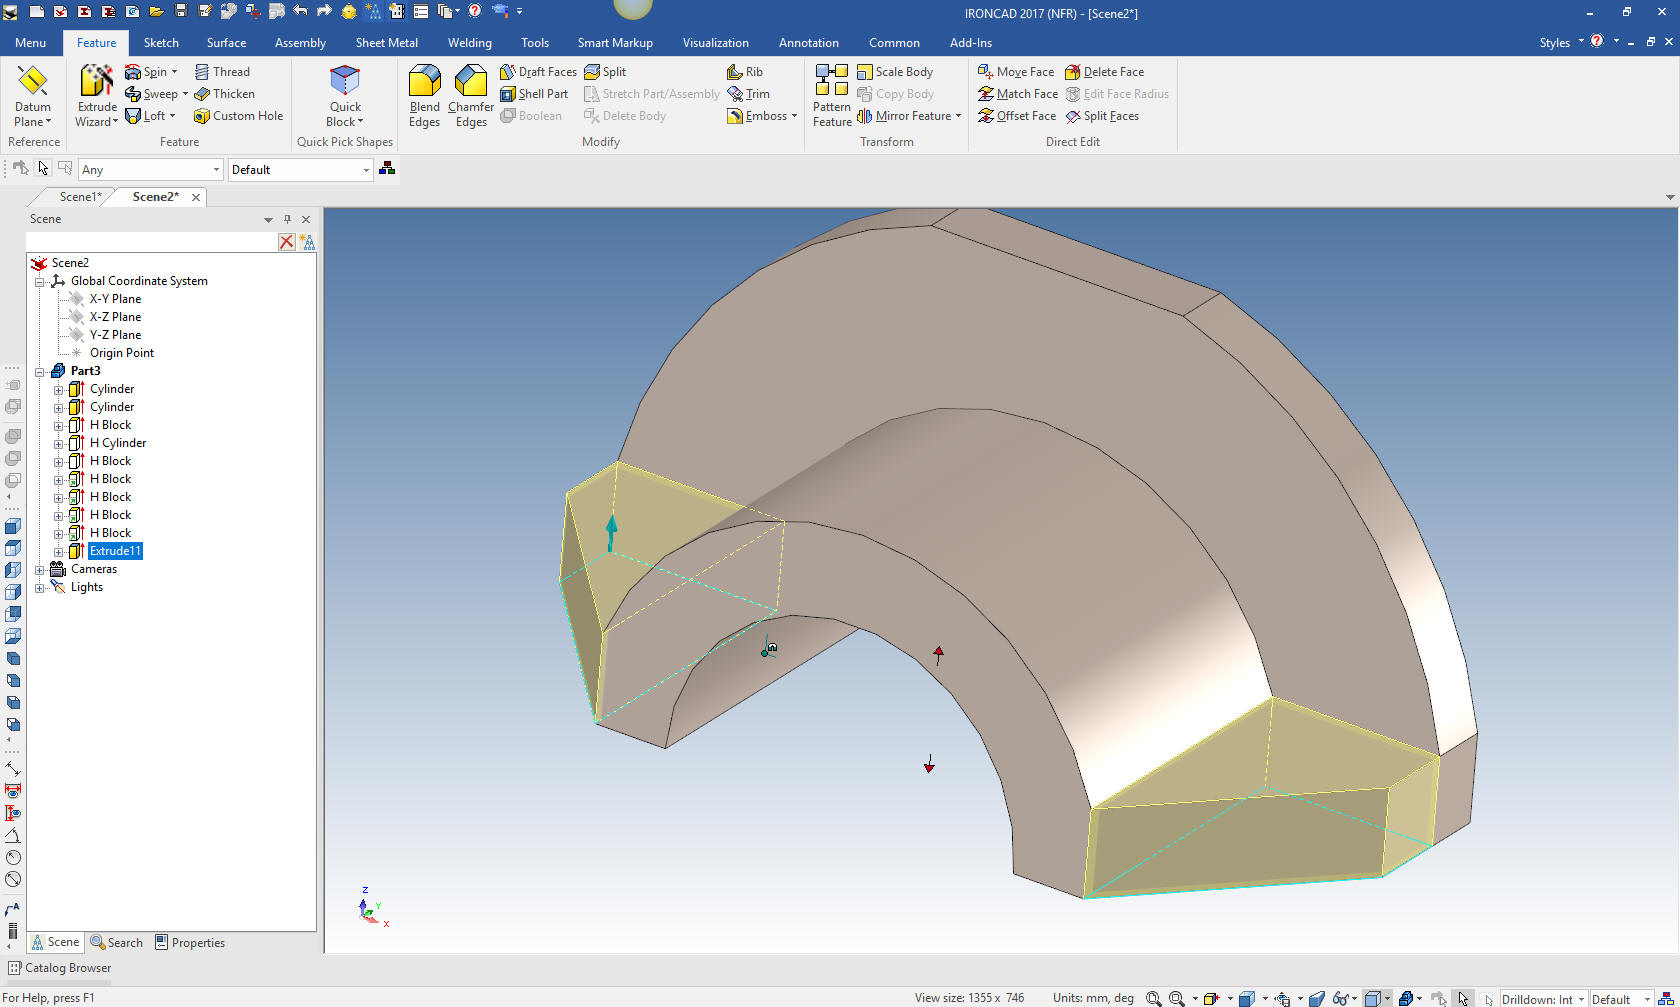Pin the Scene panel with pushpin
This screenshot has width=1680, height=1007.
[287, 219]
